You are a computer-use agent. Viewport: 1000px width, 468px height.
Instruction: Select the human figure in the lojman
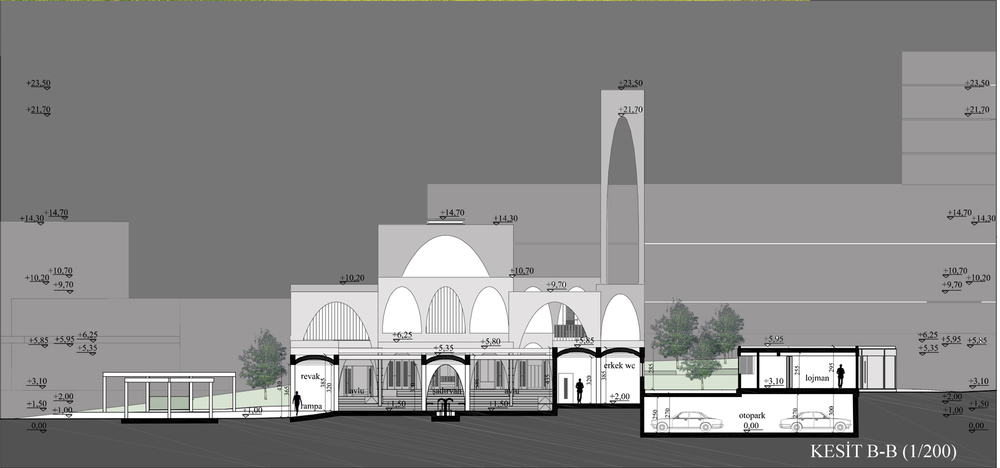(841, 376)
